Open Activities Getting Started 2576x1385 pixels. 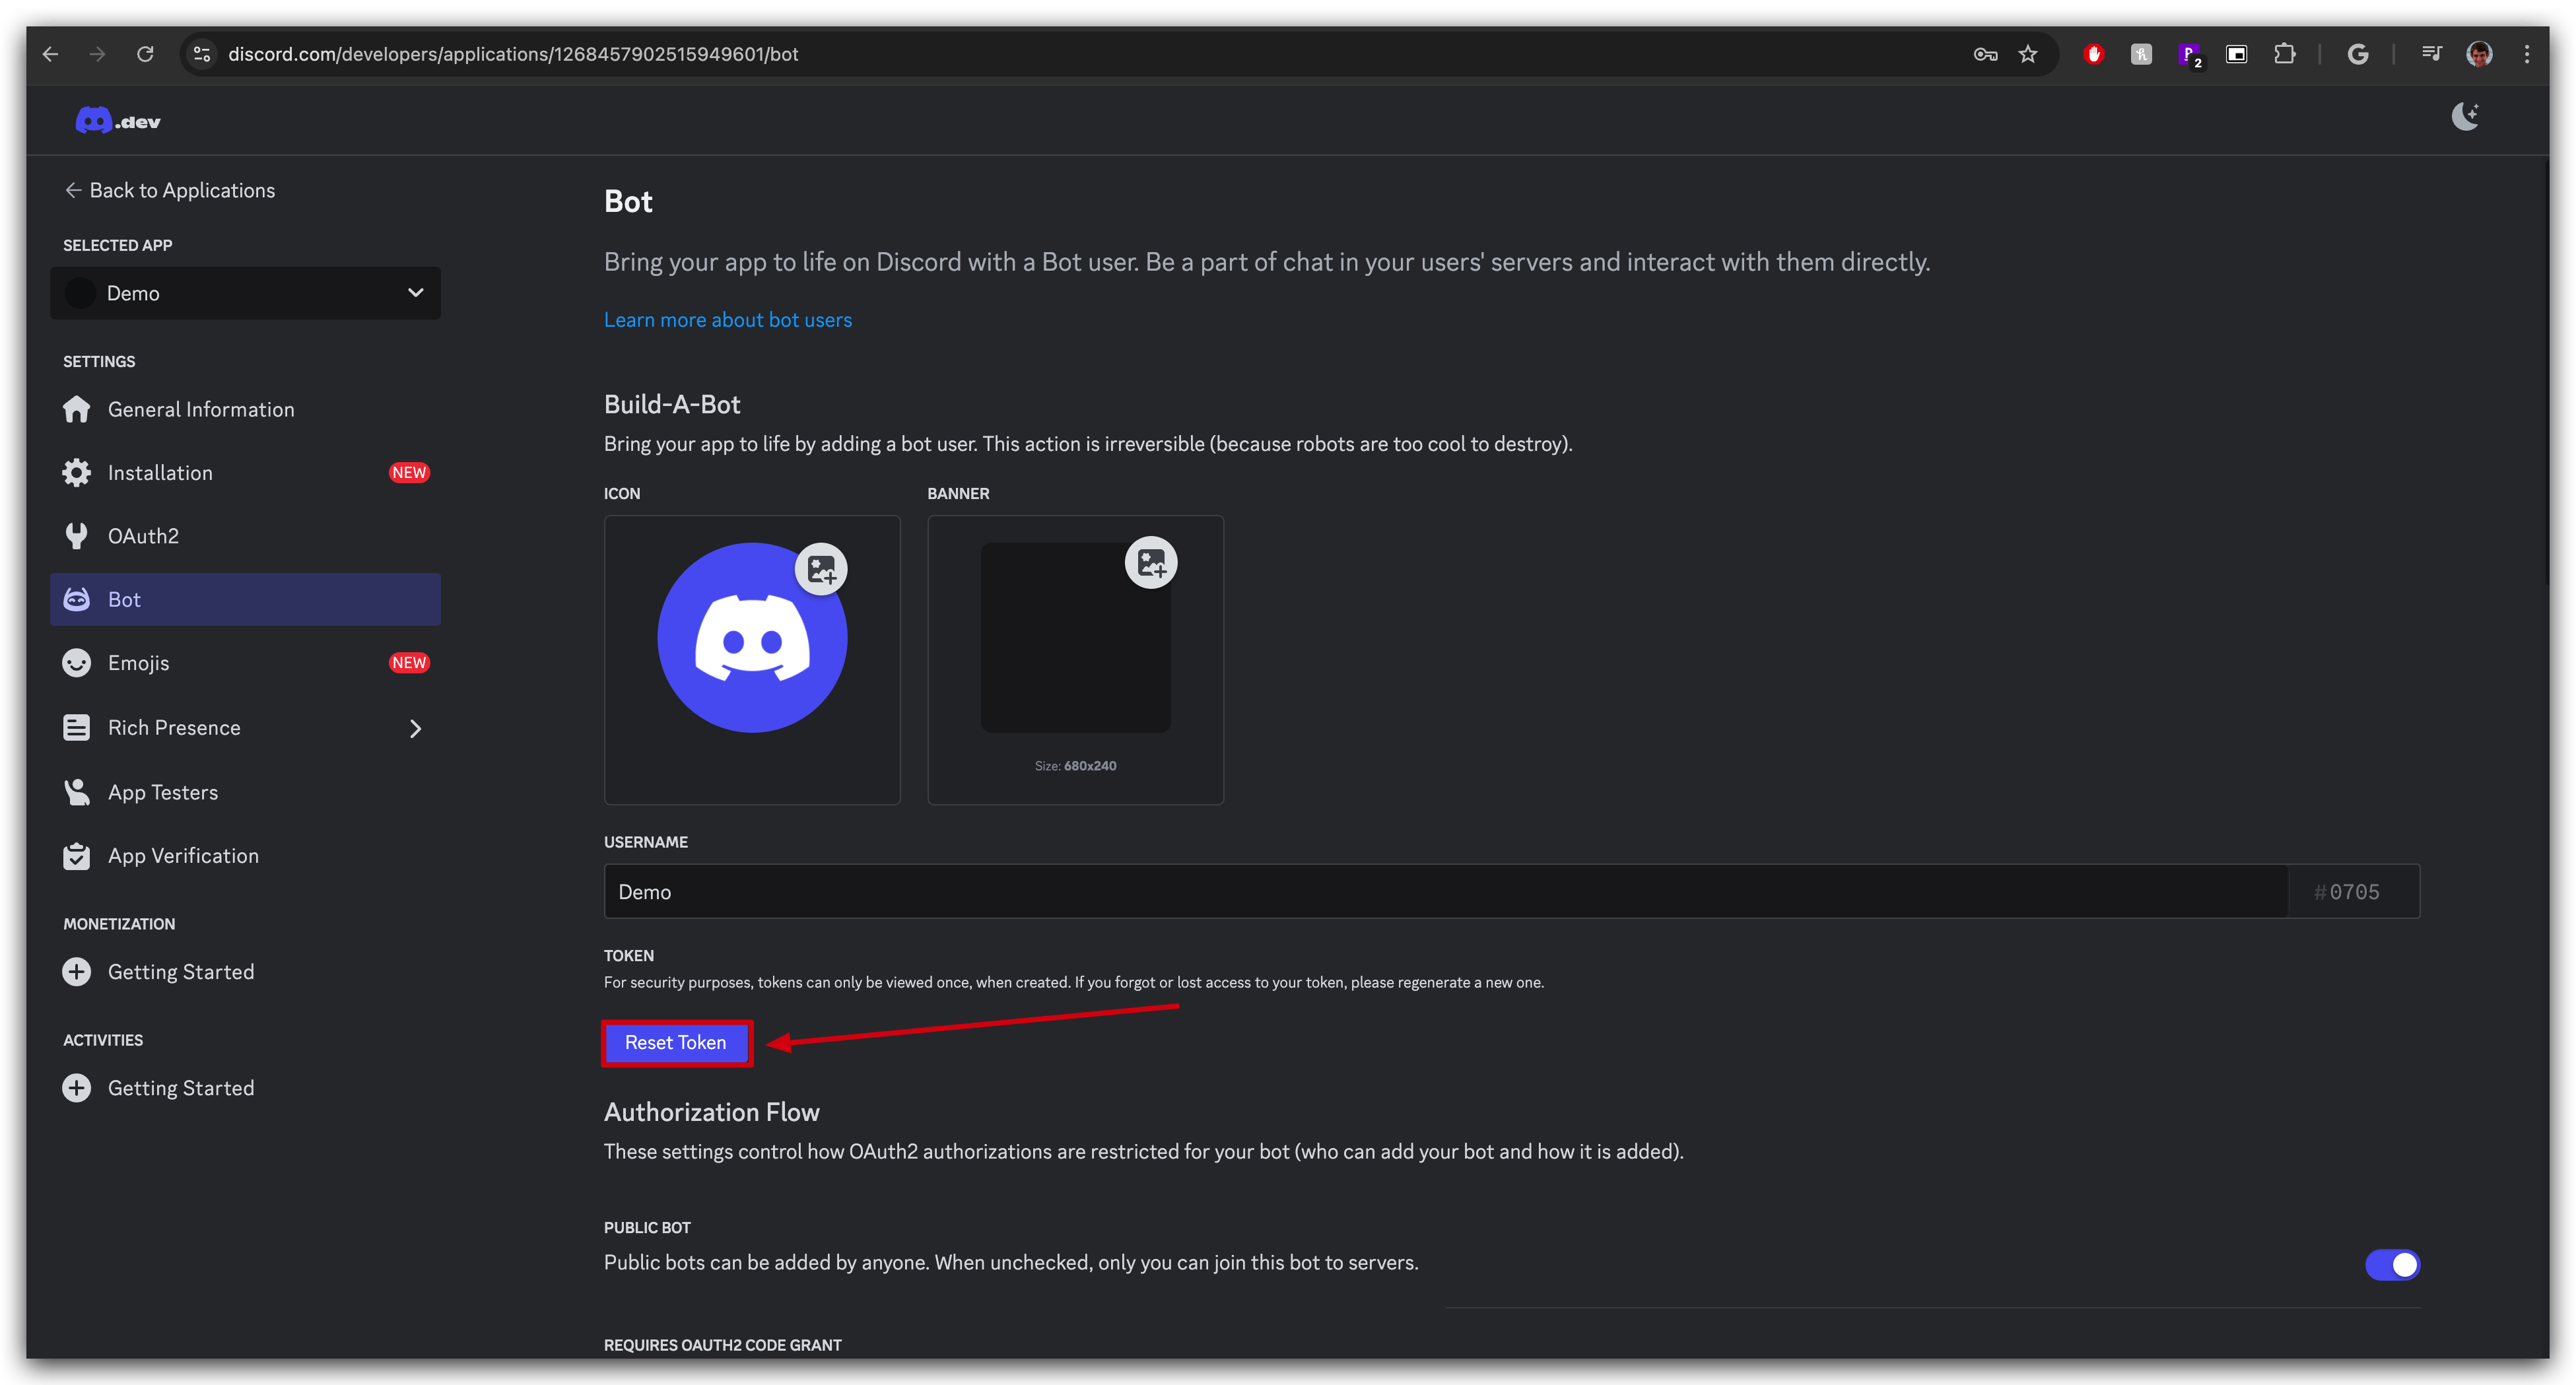pos(245,1088)
